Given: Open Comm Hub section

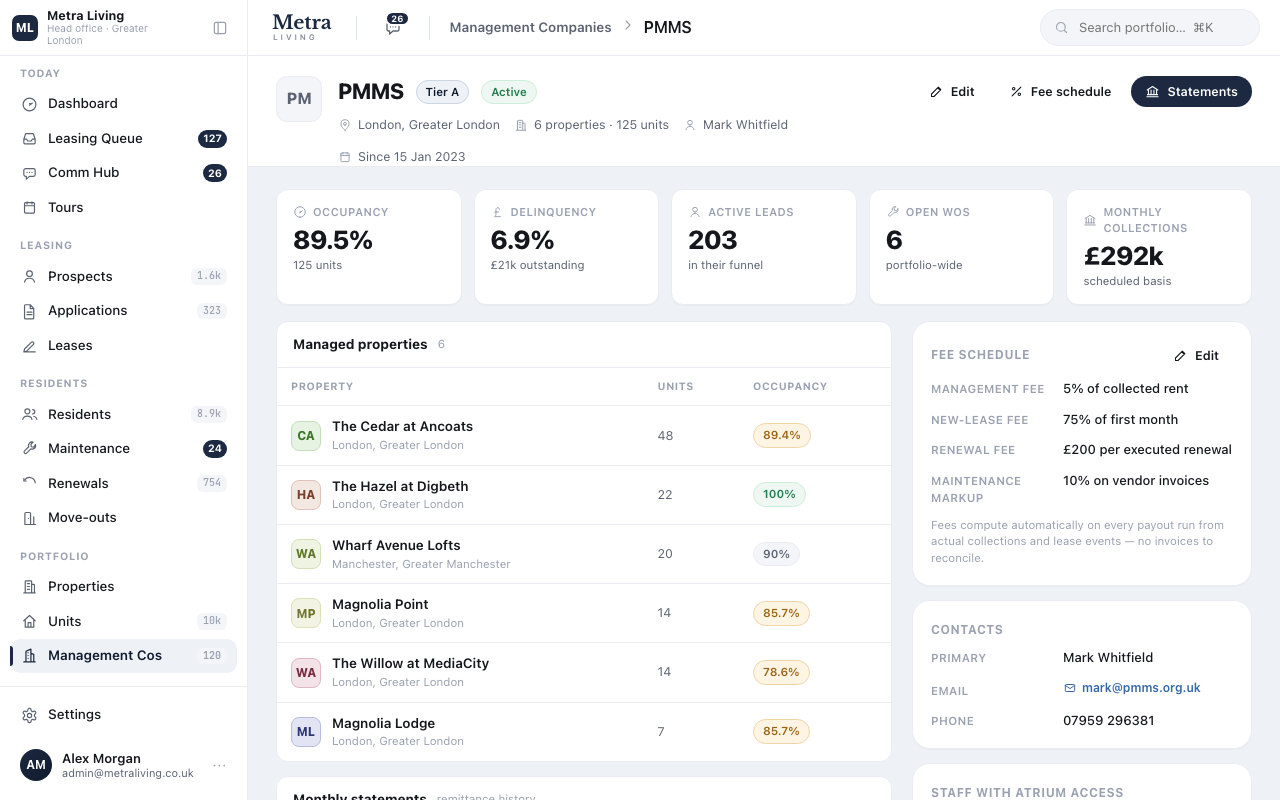Looking at the screenshot, I should [x=123, y=173].
